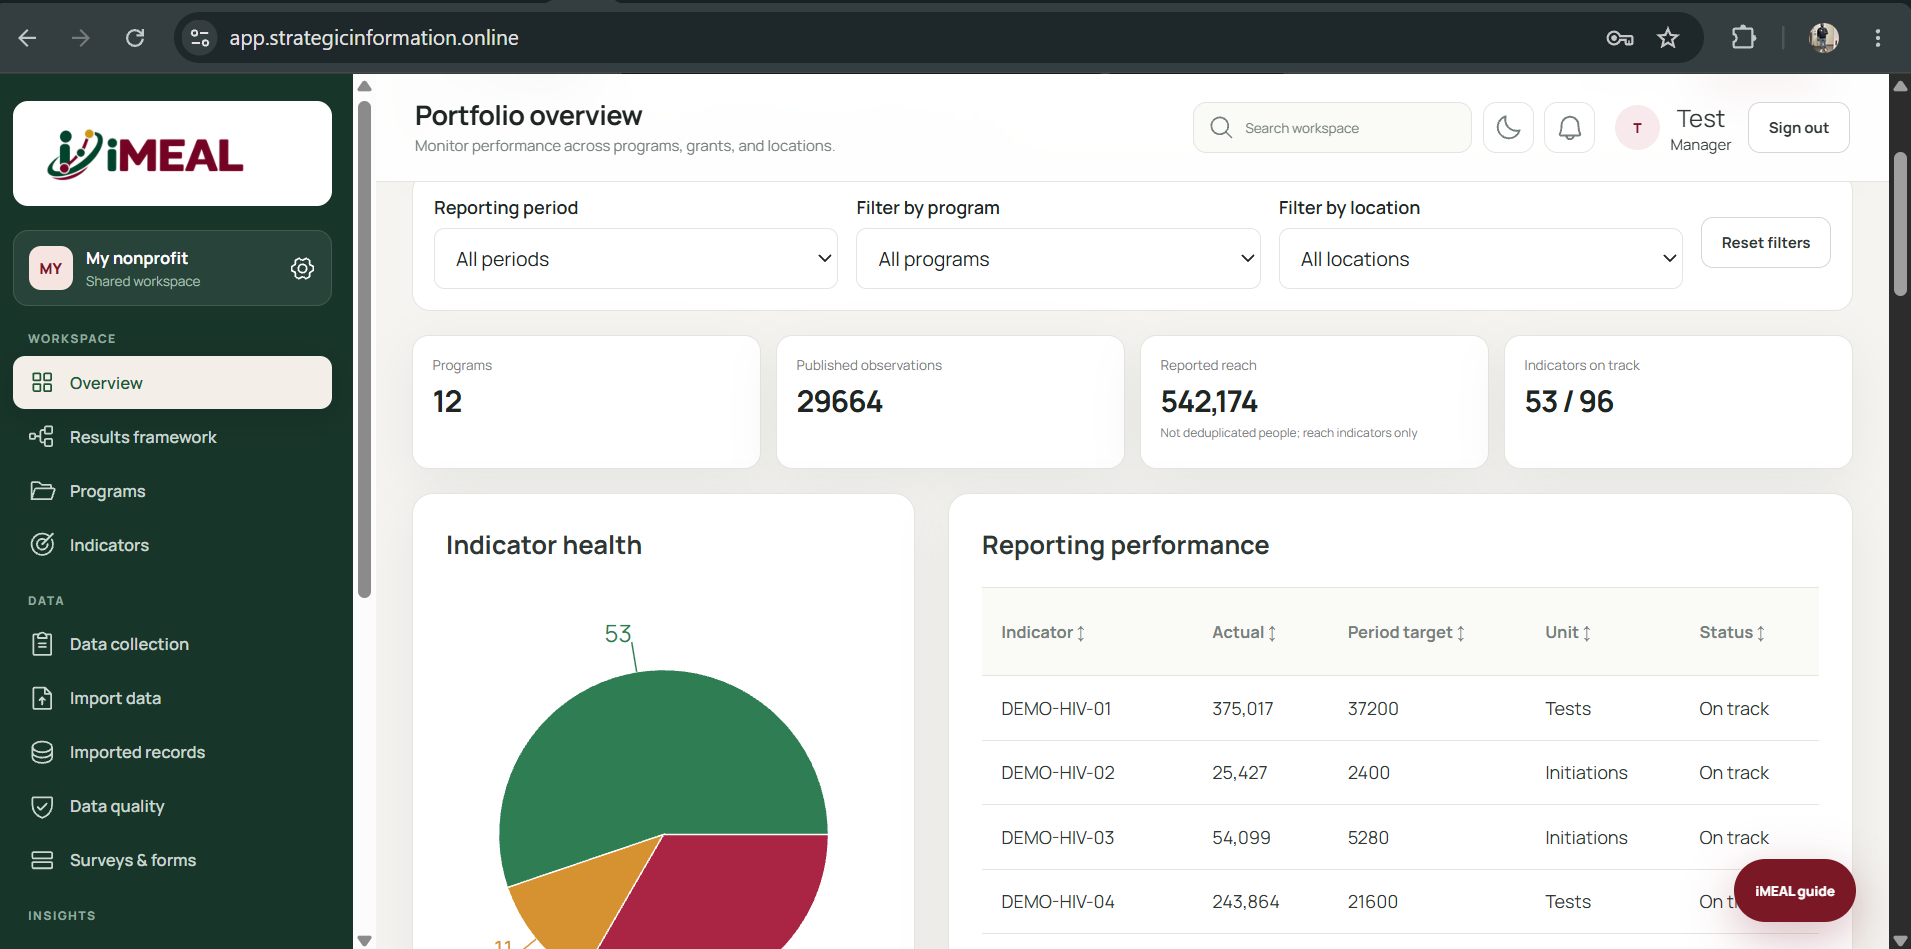Open Overview menu item
The height and width of the screenshot is (949, 1911).
click(x=172, y=383)
